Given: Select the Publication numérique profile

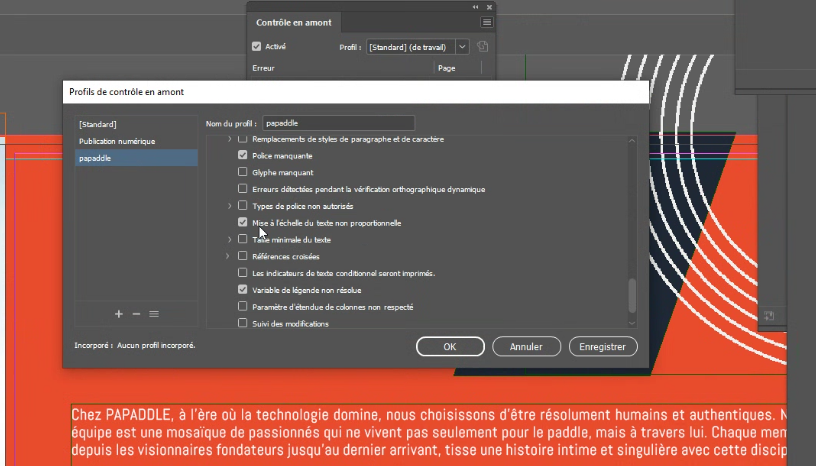Looking at the screenshot, I should click(117, 141).
